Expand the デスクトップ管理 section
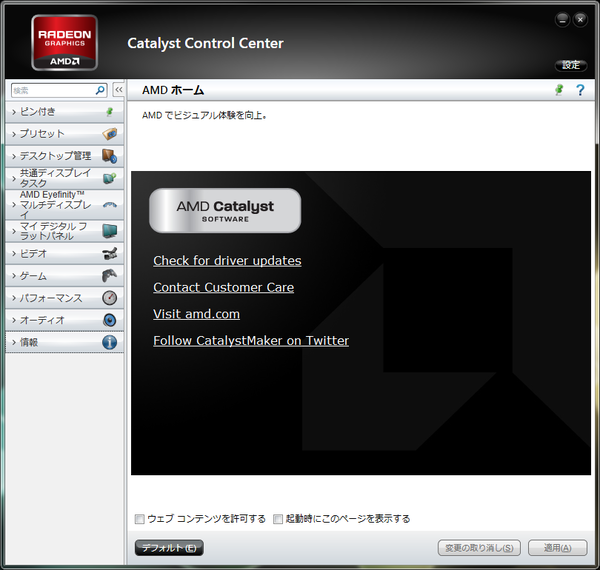The height and width of the screenshot is (570, 600). pos(64,156)
